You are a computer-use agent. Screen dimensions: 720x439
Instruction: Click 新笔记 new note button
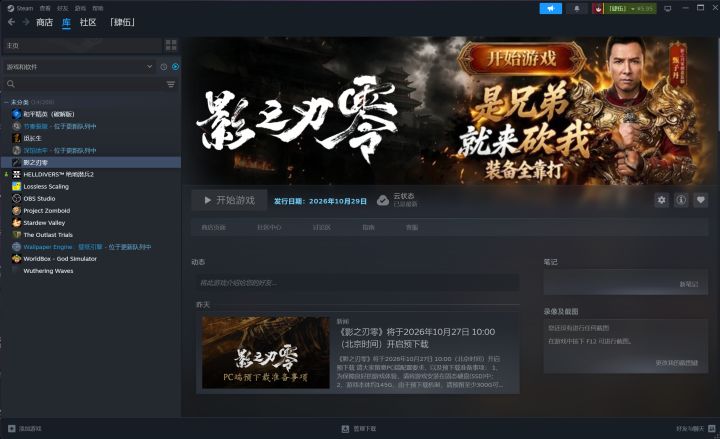click(689, 284)
